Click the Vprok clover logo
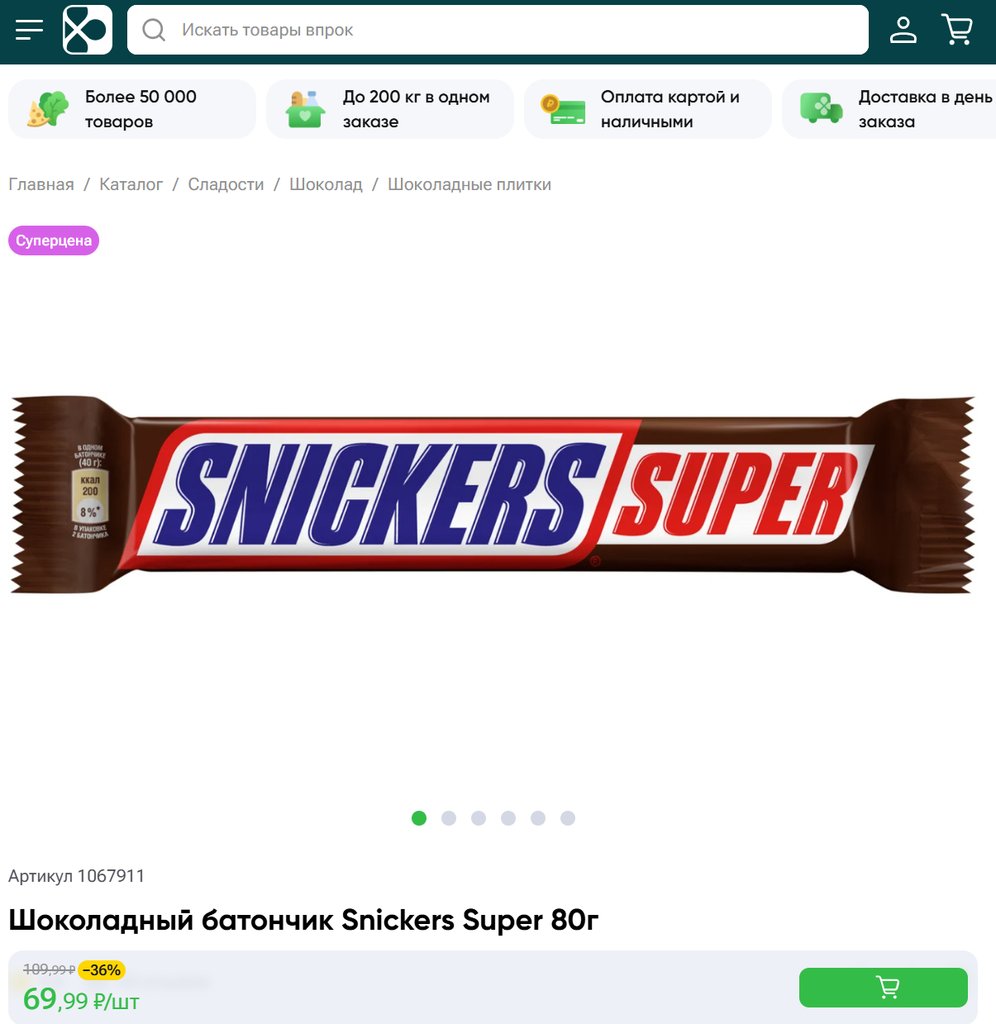996x1024 pixels. click(88, 30)
